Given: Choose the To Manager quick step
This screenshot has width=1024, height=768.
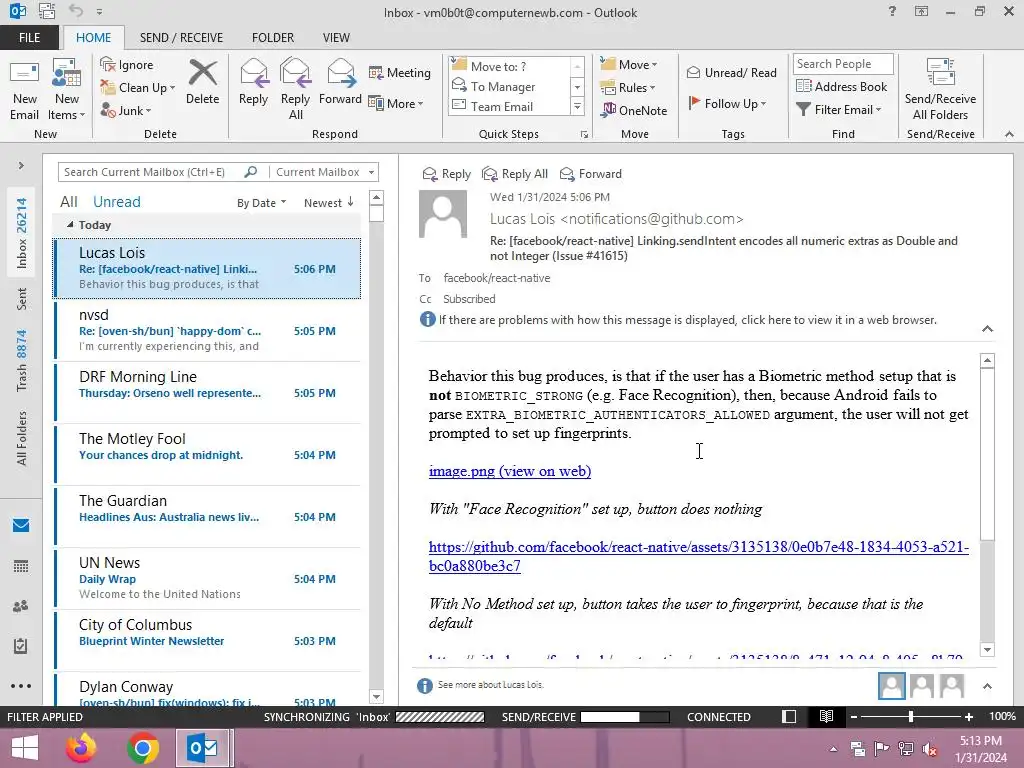Looking at the screenshot, I should point(503,86).
